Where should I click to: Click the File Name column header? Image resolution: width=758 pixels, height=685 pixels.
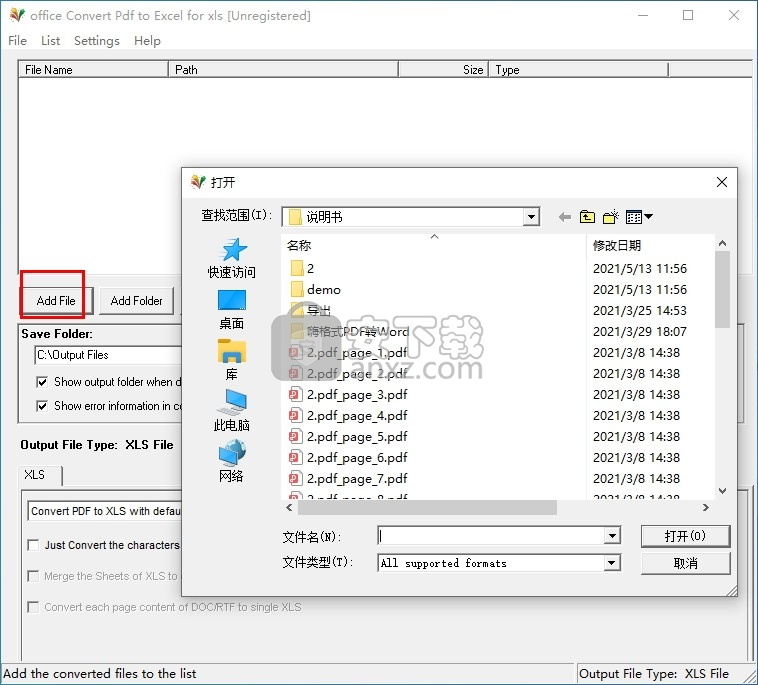point(93,70)
